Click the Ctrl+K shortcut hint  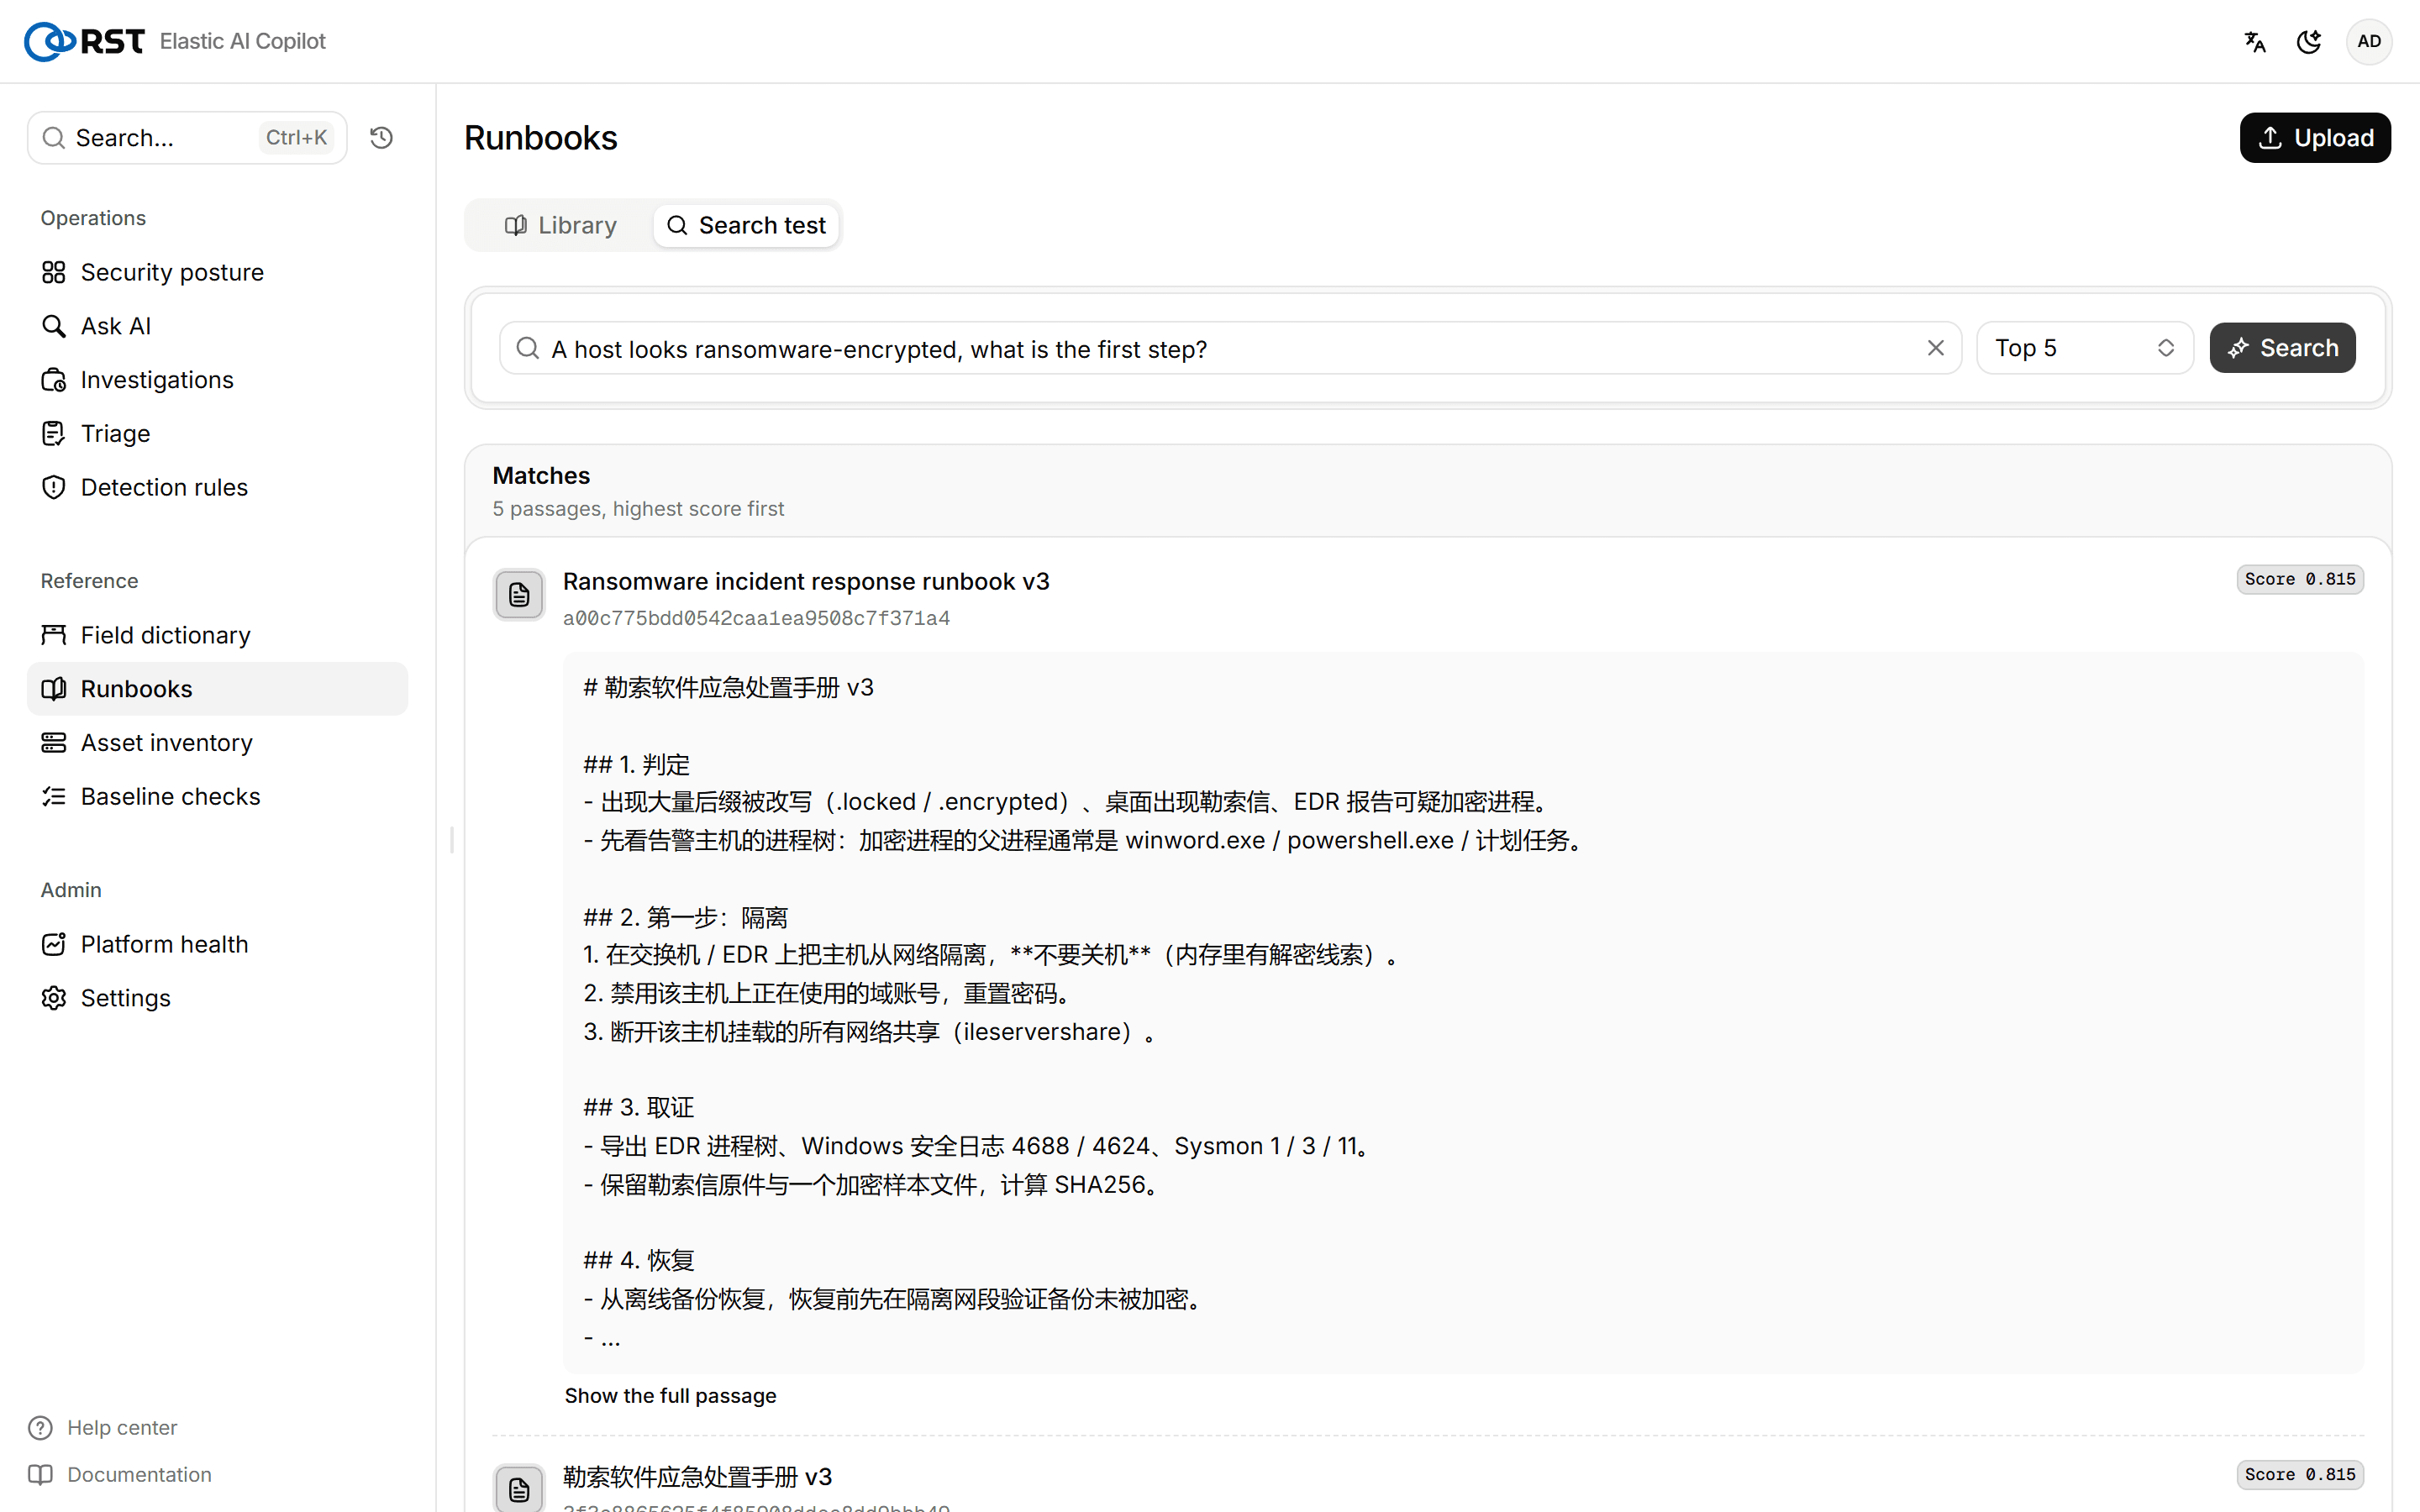pyautogui.click(x=296, y=138)
